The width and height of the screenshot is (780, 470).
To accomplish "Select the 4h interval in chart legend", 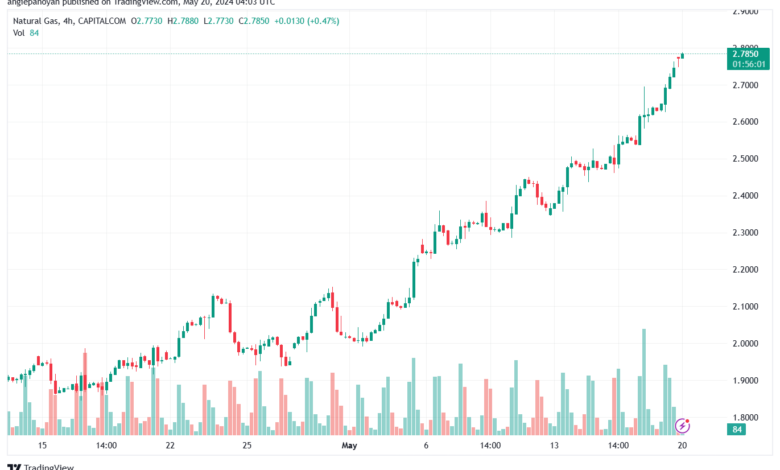I will 68,21.
